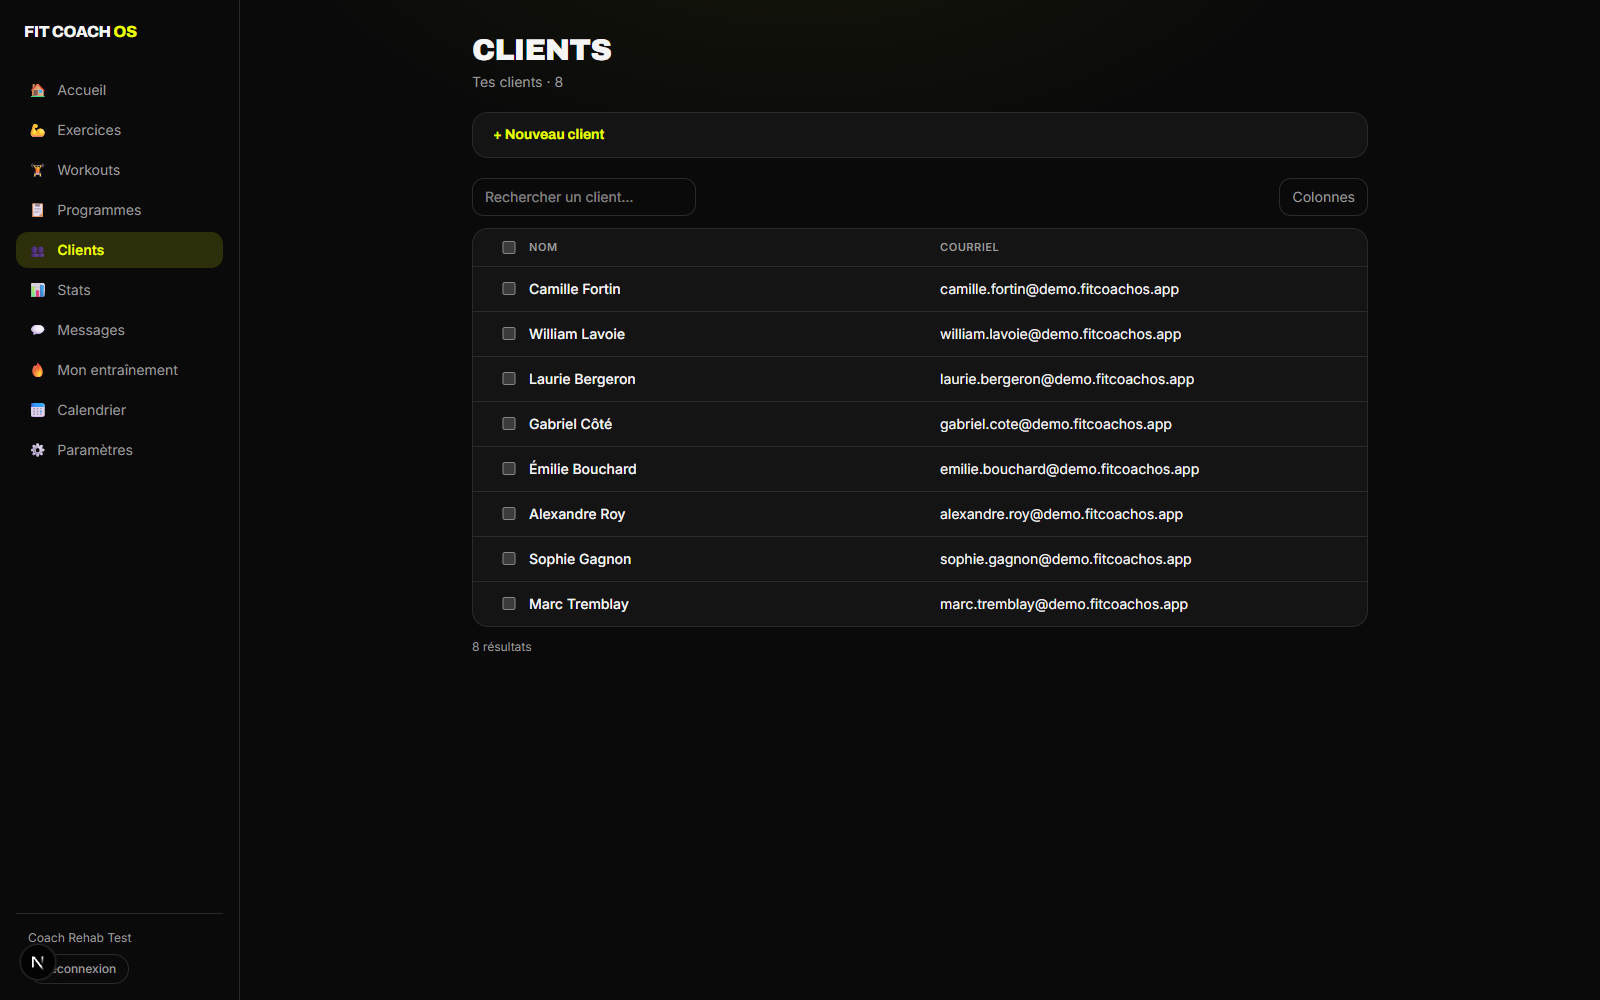
Task: Open client Alexandre Roy
Action: point(577,514)
